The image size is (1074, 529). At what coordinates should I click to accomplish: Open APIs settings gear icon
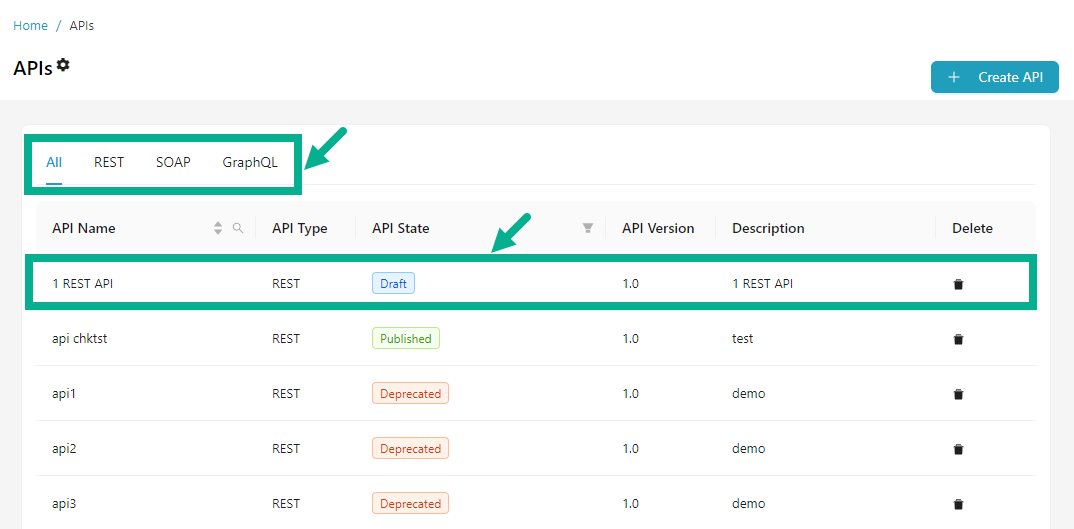63,65
